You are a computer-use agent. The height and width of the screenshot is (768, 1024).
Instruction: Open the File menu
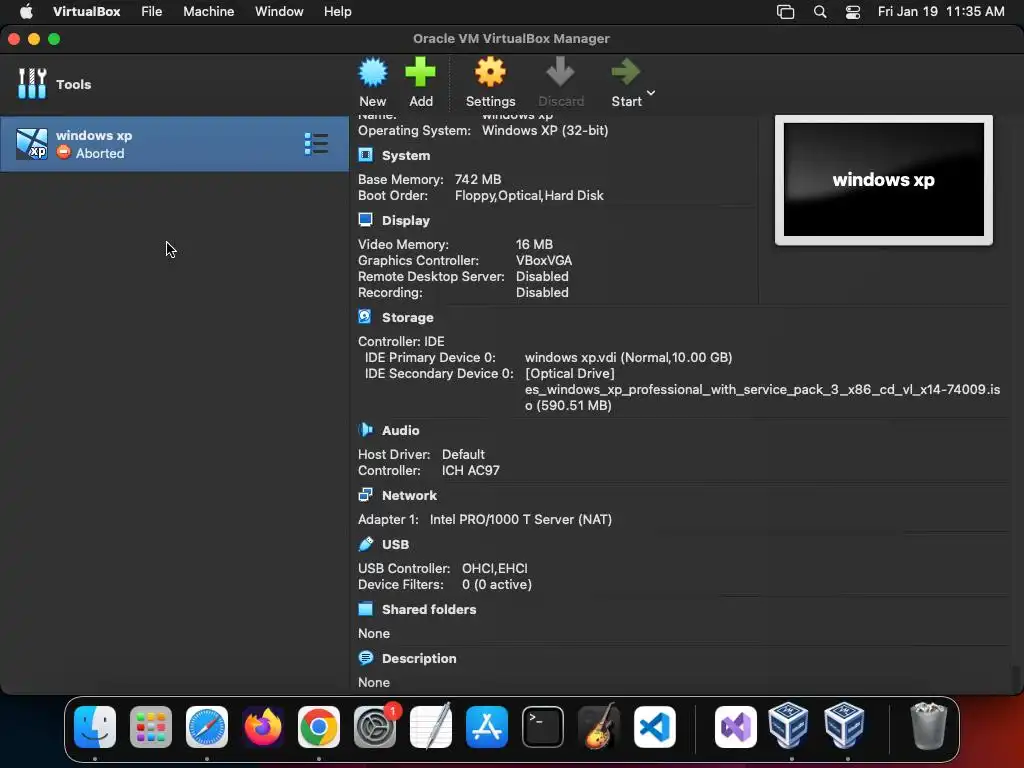point(152,12)
